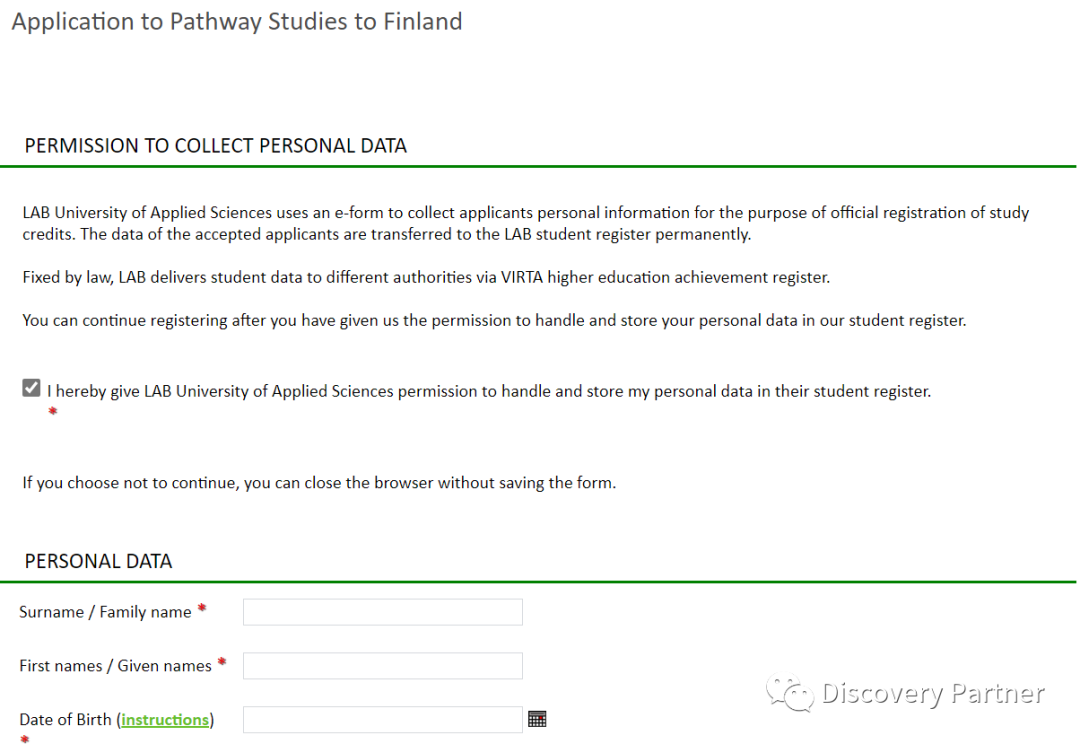Open the Date of Birth calendar picker
1080x744 pixels.
click(x=537, y=719)
